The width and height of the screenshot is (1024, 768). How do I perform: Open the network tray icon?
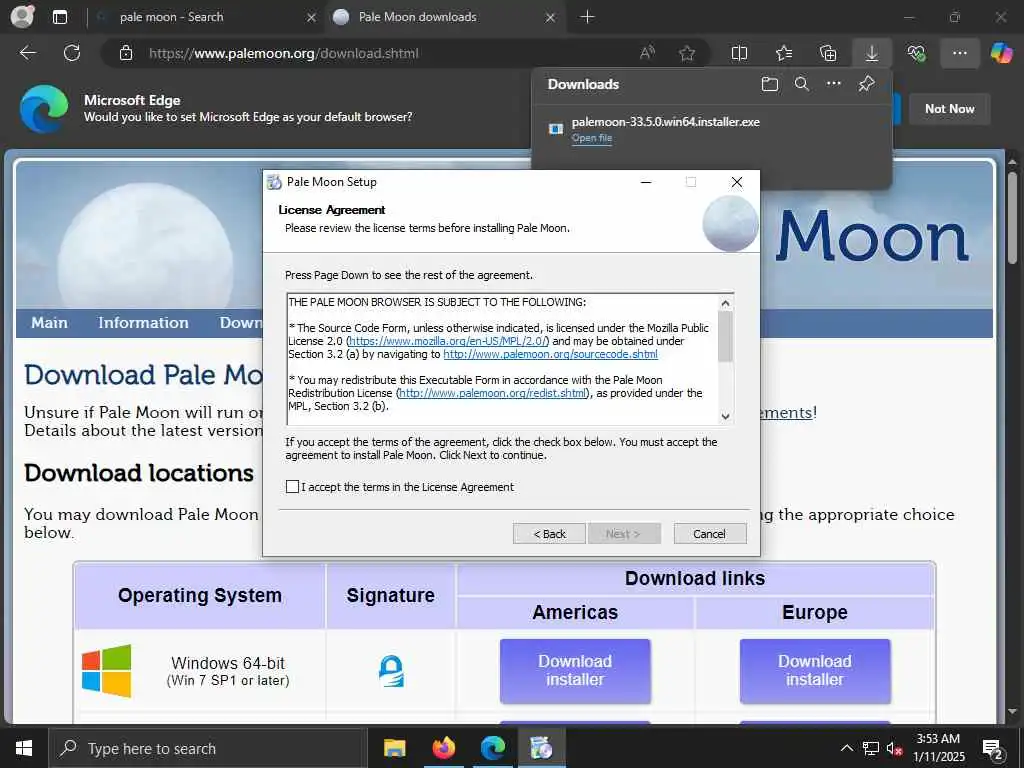coord(871,748)
